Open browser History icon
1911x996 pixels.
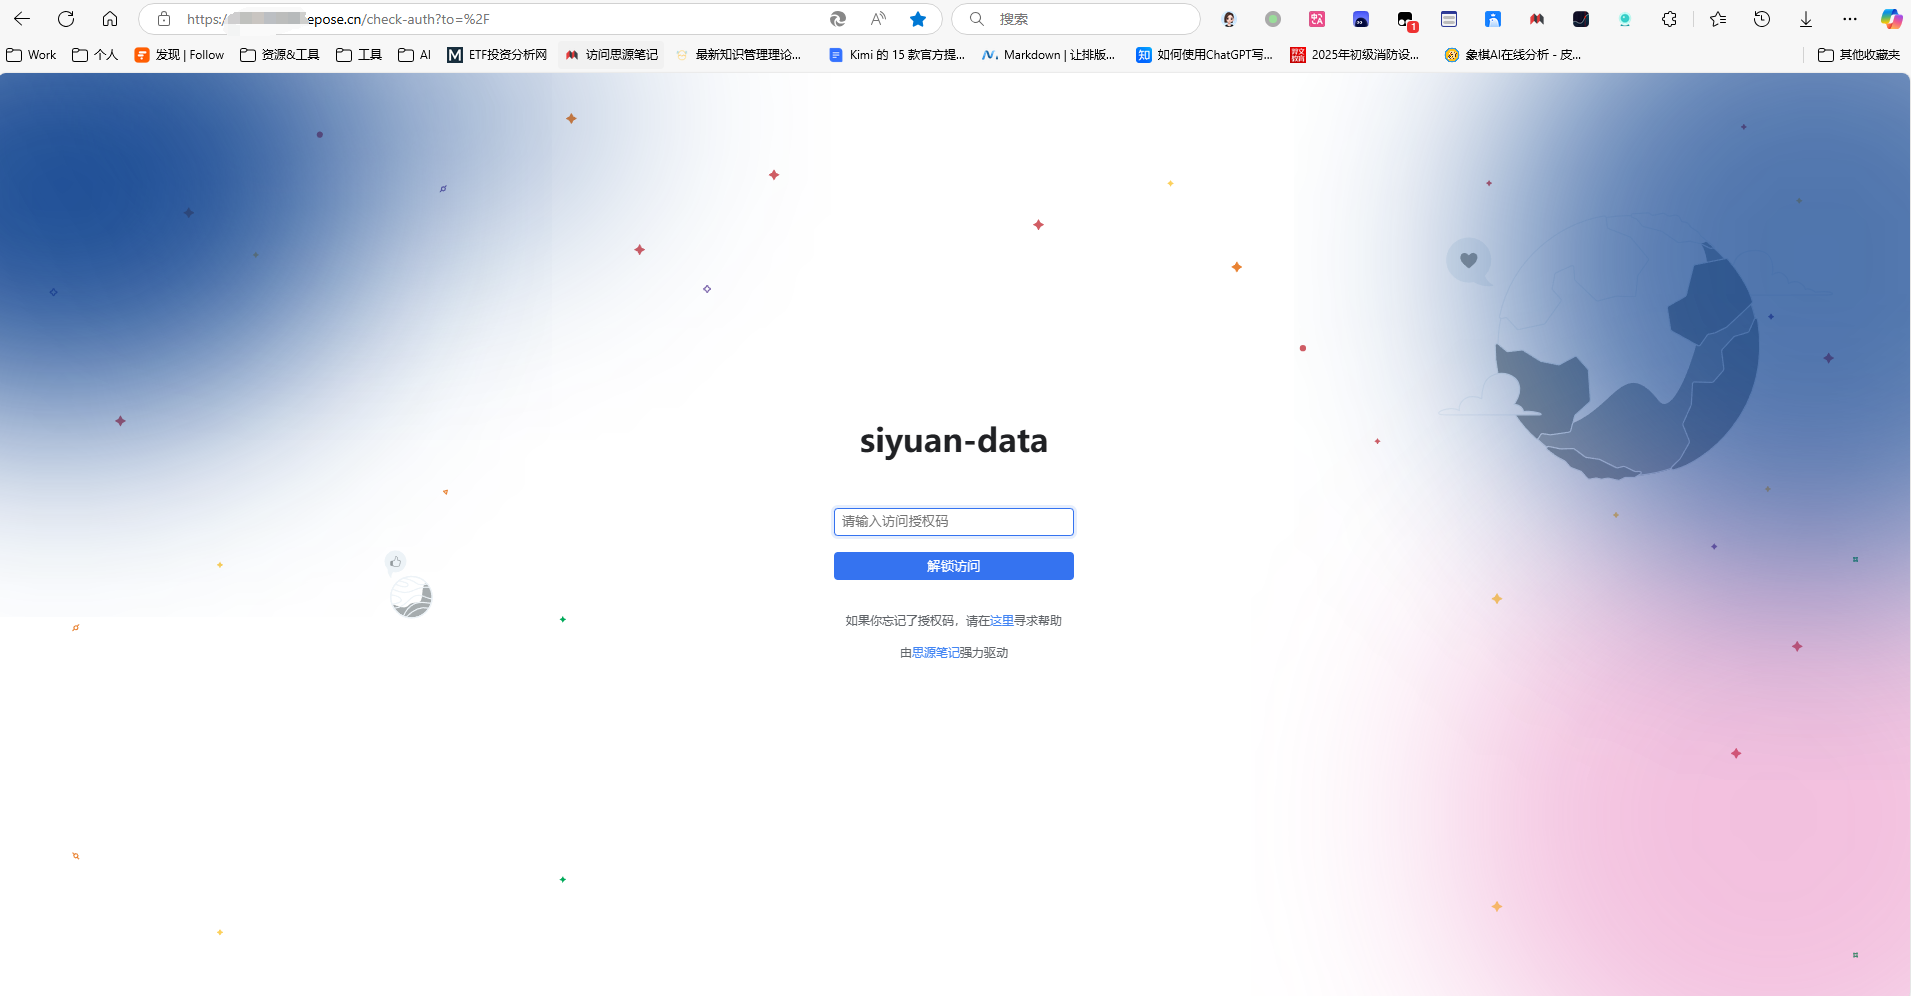pyautogui.click(x=1762, y=19)
